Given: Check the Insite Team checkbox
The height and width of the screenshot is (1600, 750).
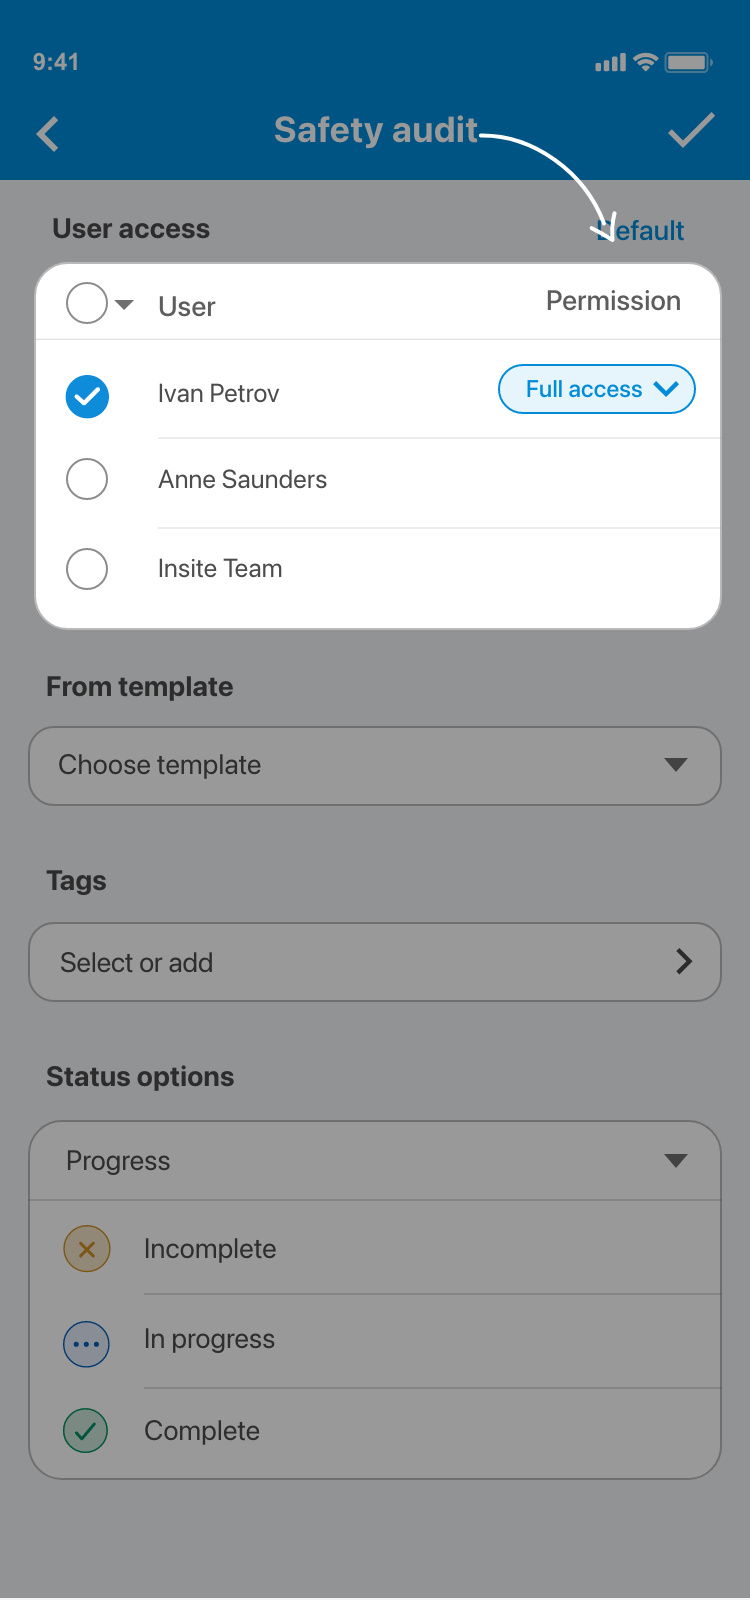Looking at the screenshot, I should click(x=87, y=569).
